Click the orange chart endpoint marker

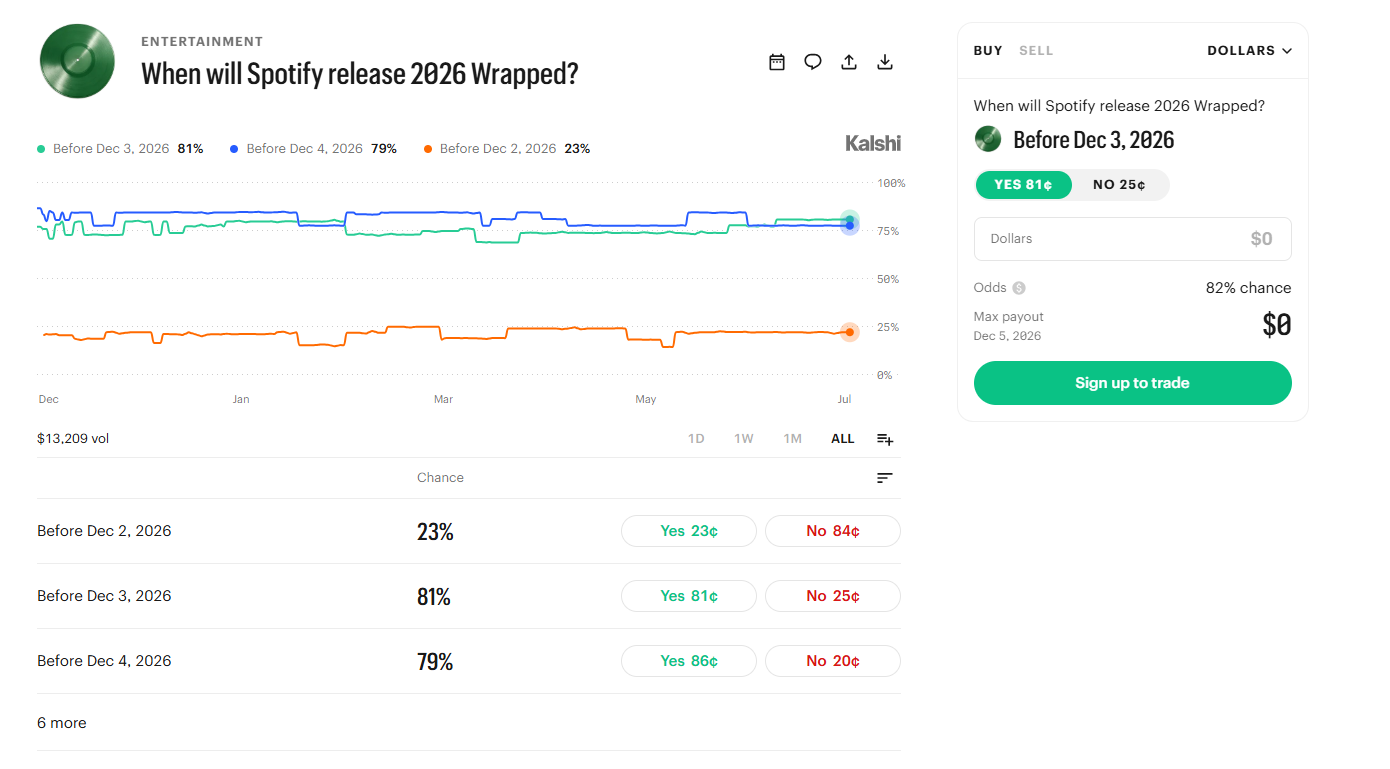coord(850,332)
